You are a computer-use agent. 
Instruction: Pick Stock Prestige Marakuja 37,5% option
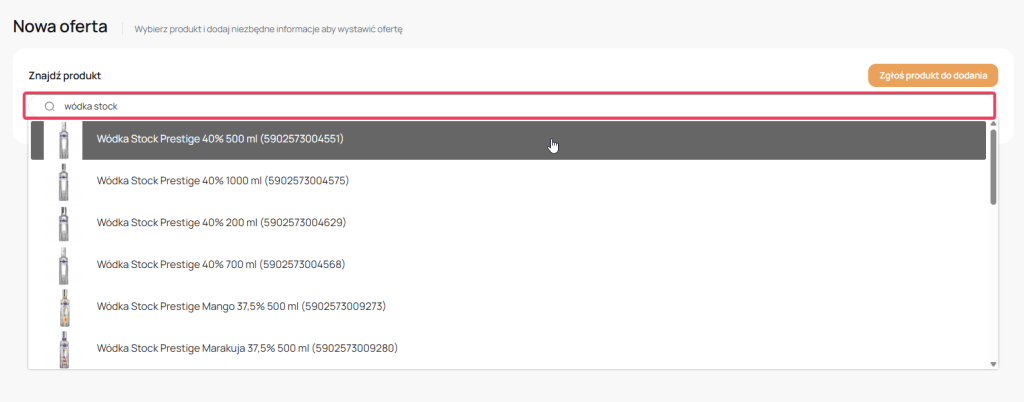click(247, 348)
